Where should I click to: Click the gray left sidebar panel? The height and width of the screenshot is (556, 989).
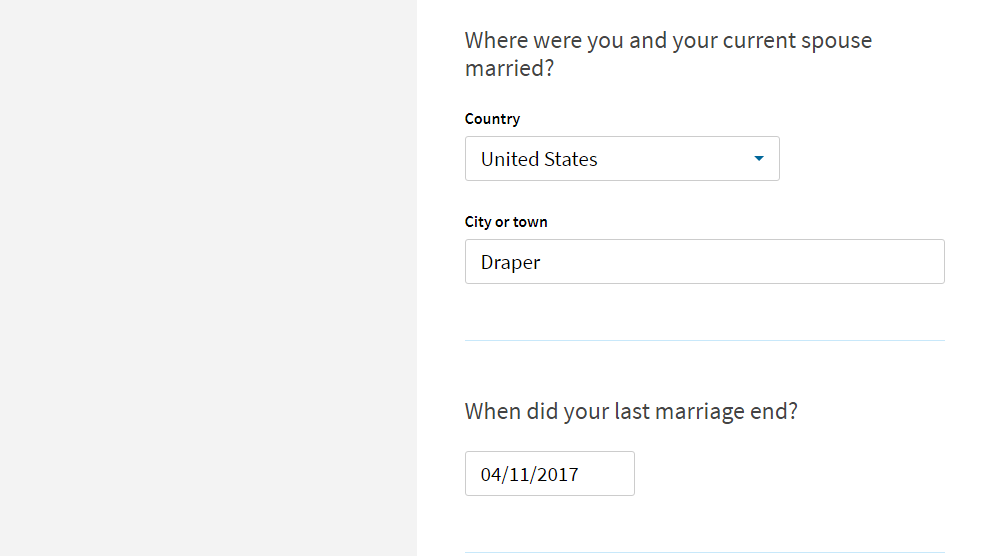click(208, 278)
